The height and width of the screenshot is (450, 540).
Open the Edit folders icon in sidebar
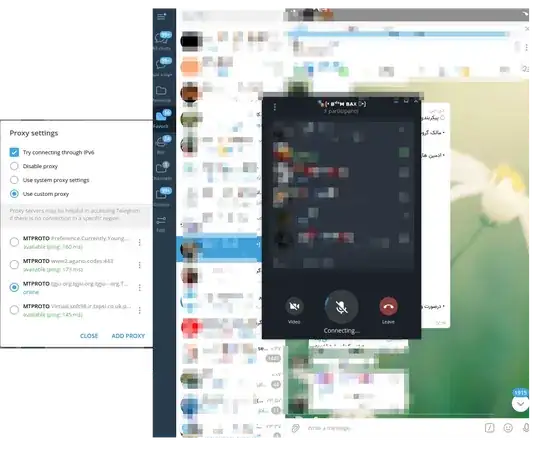click(x=161, y=223)
